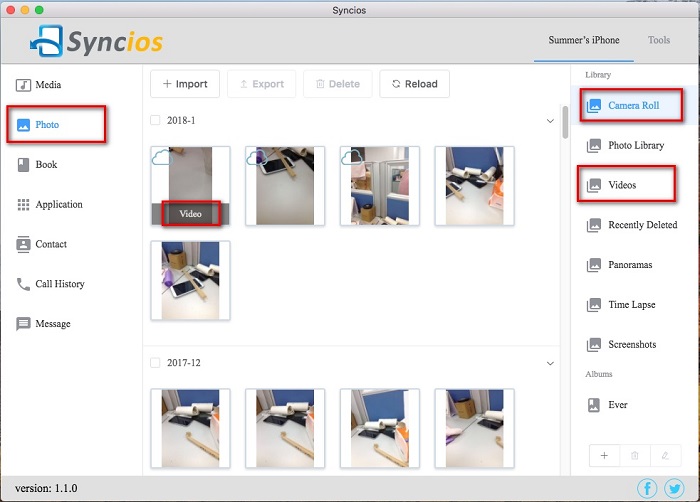Collapse the 2017-12 group chevron
700x502 pixels.
click(x=550, y=364)
